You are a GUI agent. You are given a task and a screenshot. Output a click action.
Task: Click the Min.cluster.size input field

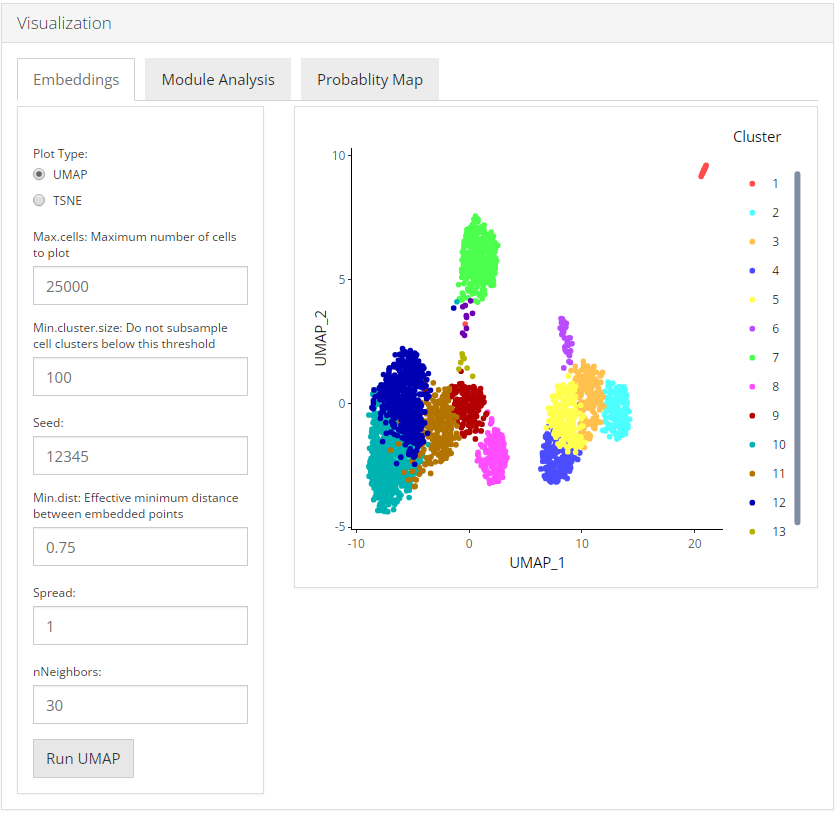coord(140,377)
